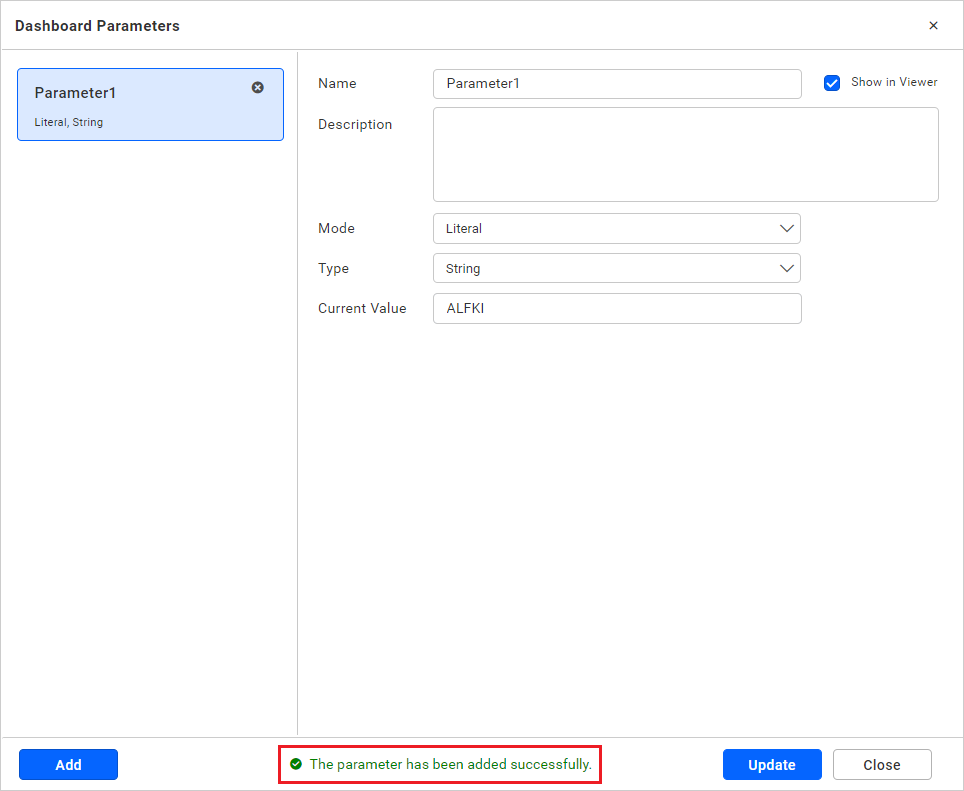Open the Type dropdown chevron

coord(787,268)
